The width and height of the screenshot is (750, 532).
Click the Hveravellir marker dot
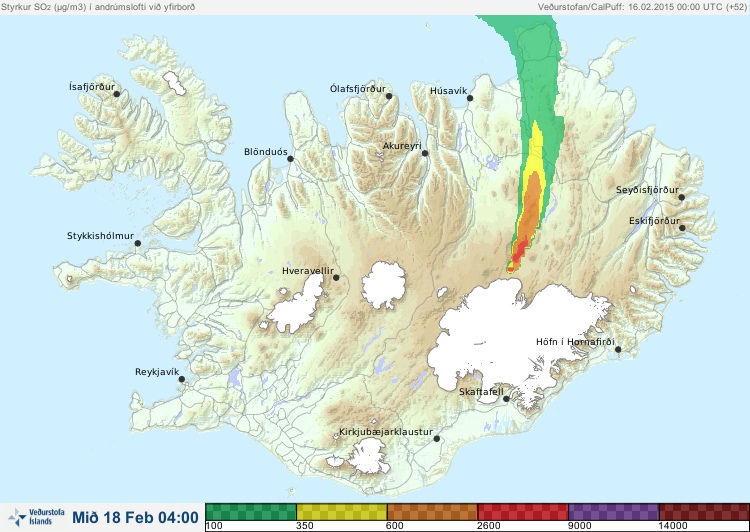click(336, 277)
